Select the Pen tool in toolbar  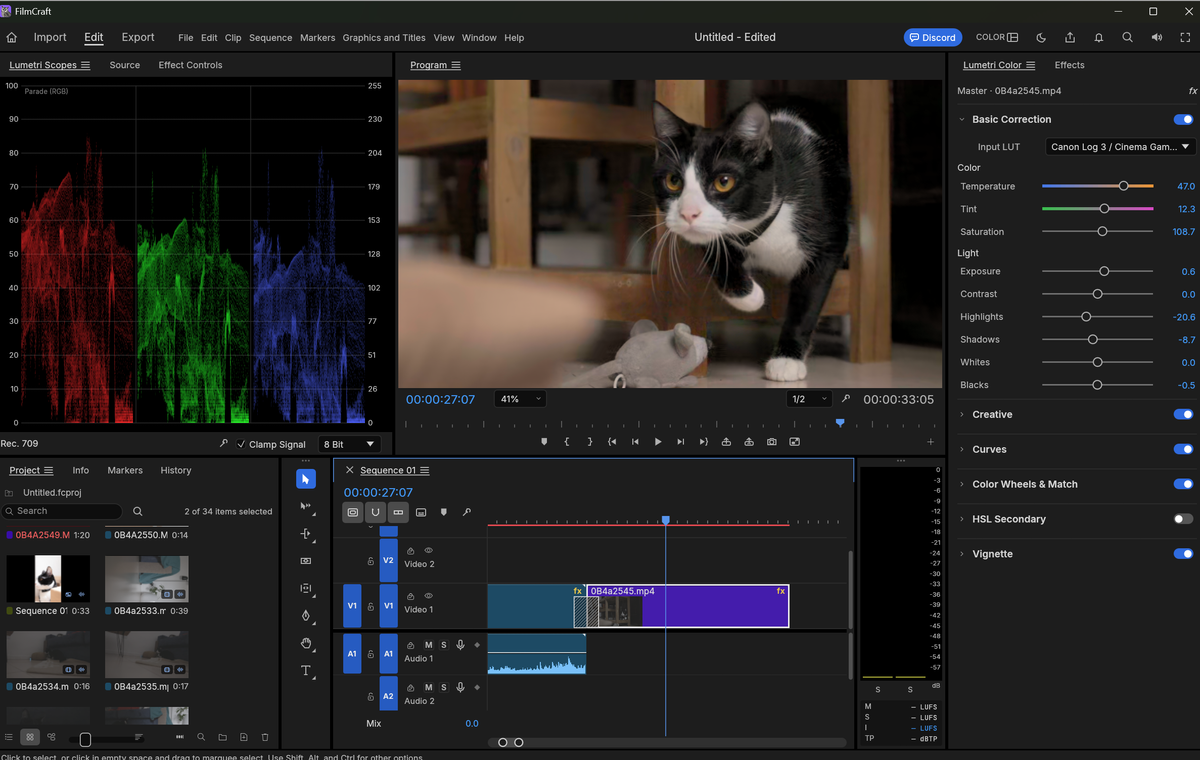306,616
